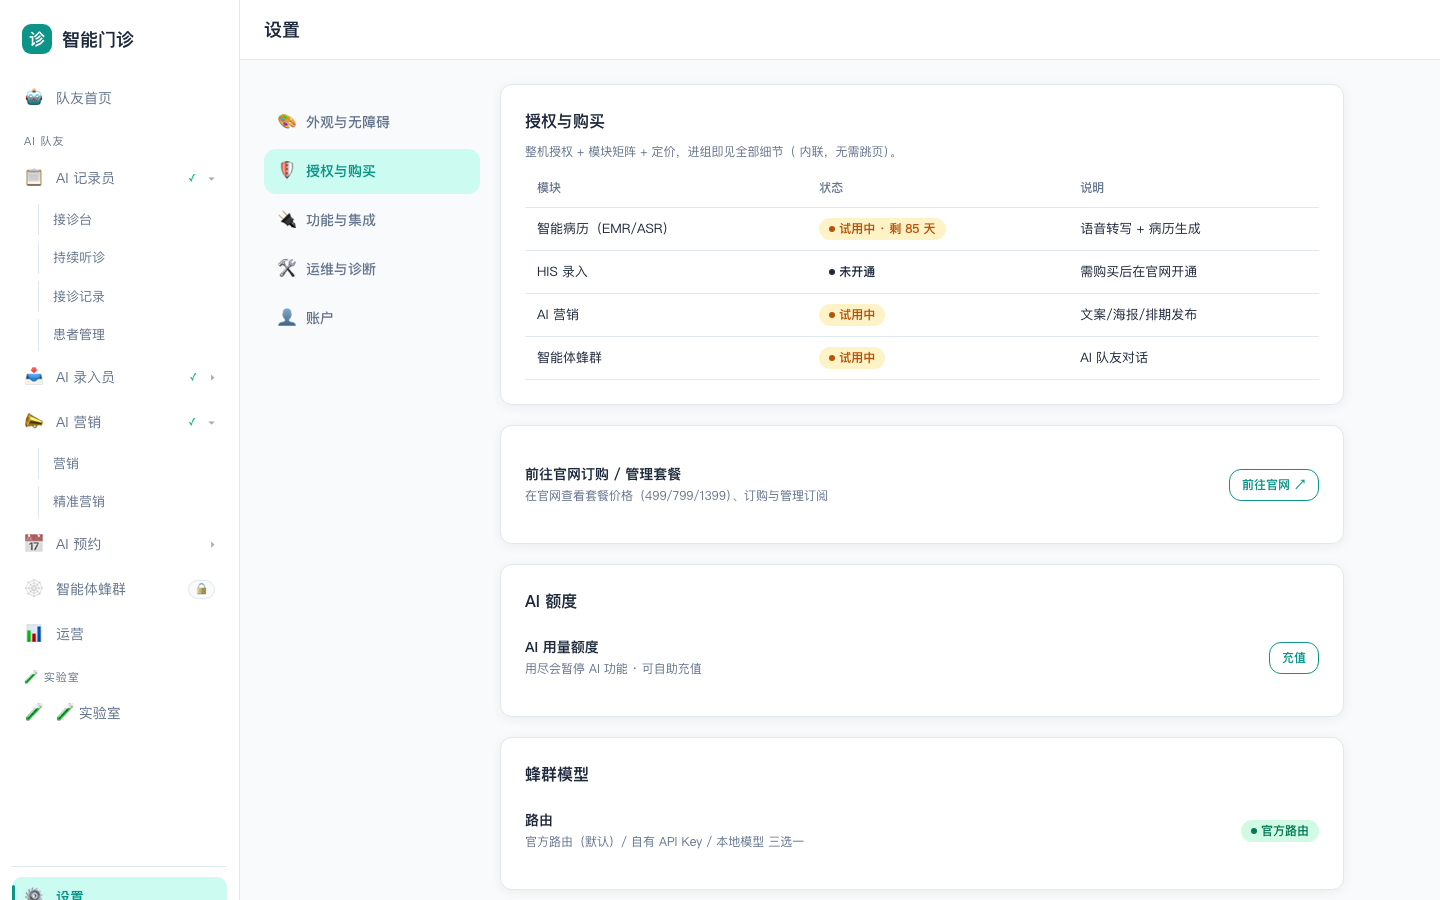1440x900 pixels.
Task: Click the 智能门诊 logo icon
Action: pyautogui.click(x=37, y=39)
